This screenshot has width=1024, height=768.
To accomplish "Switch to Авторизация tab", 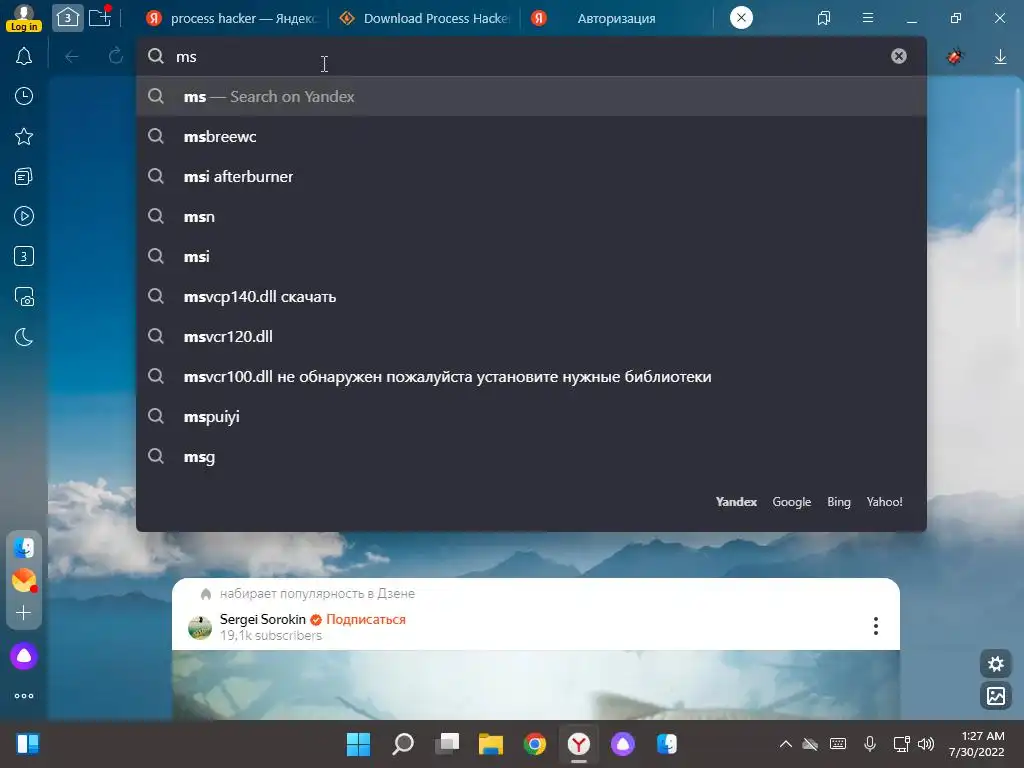I will pos(616,18).
